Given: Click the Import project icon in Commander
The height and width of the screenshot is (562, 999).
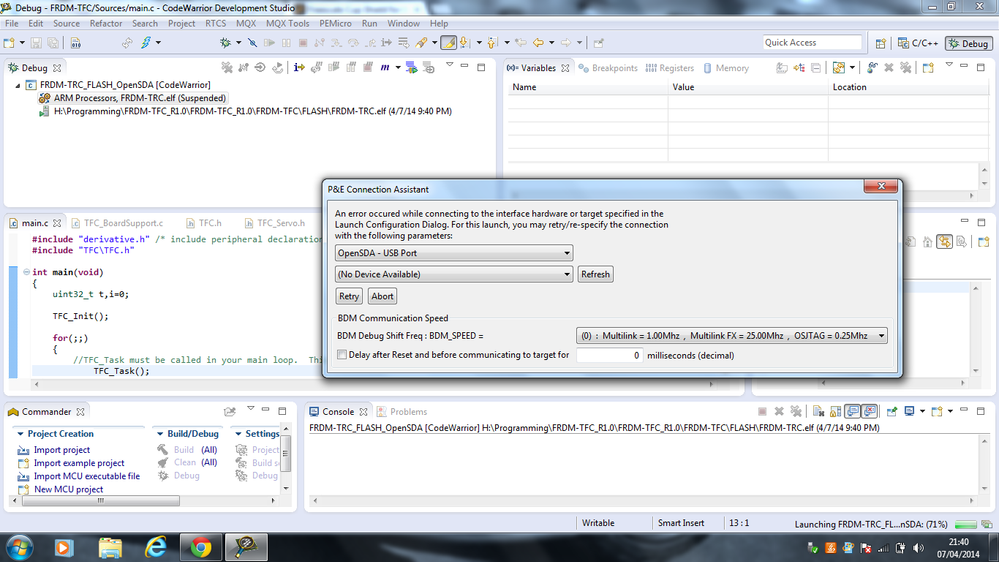Looking at the screenshot, I should pyautogui.click(x=23, y=450).
